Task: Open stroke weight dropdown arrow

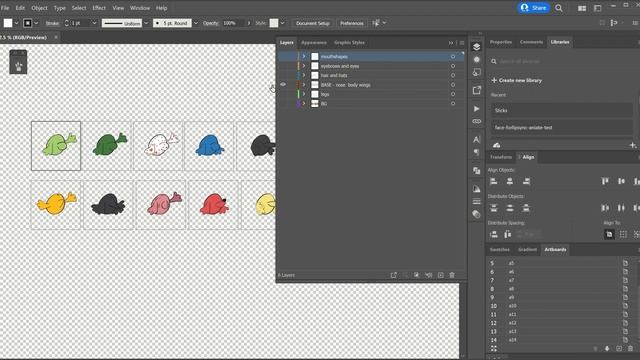Action: (x=94, y=23)
